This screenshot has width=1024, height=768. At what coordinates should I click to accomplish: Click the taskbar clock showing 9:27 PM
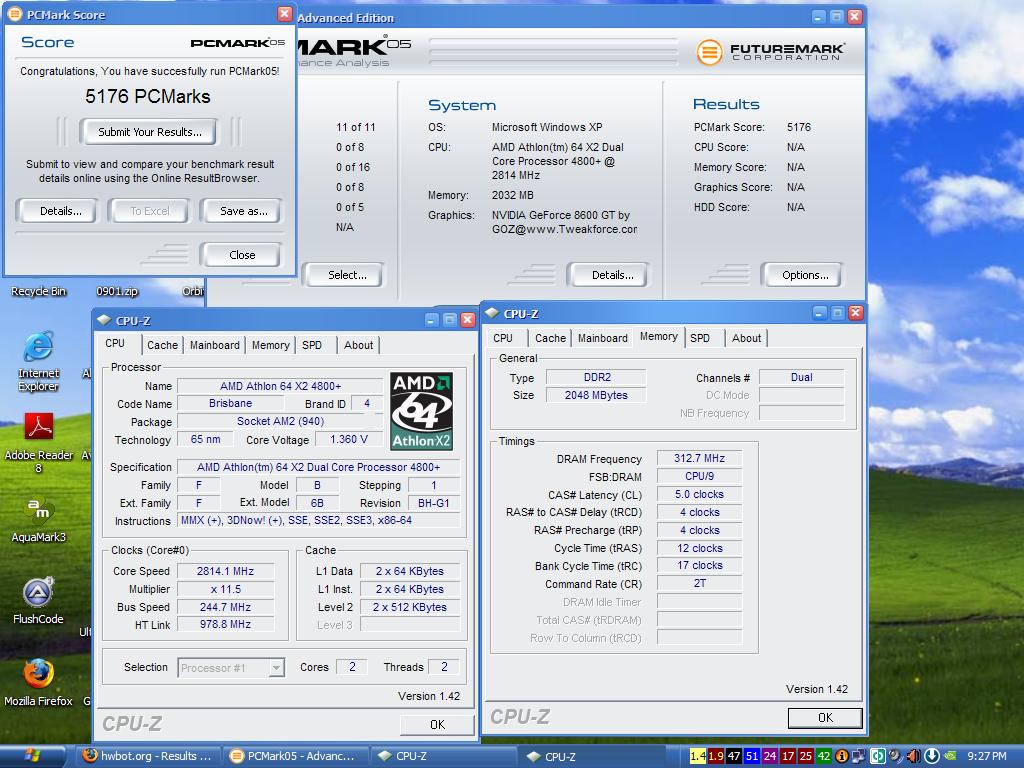pos(986,756)
